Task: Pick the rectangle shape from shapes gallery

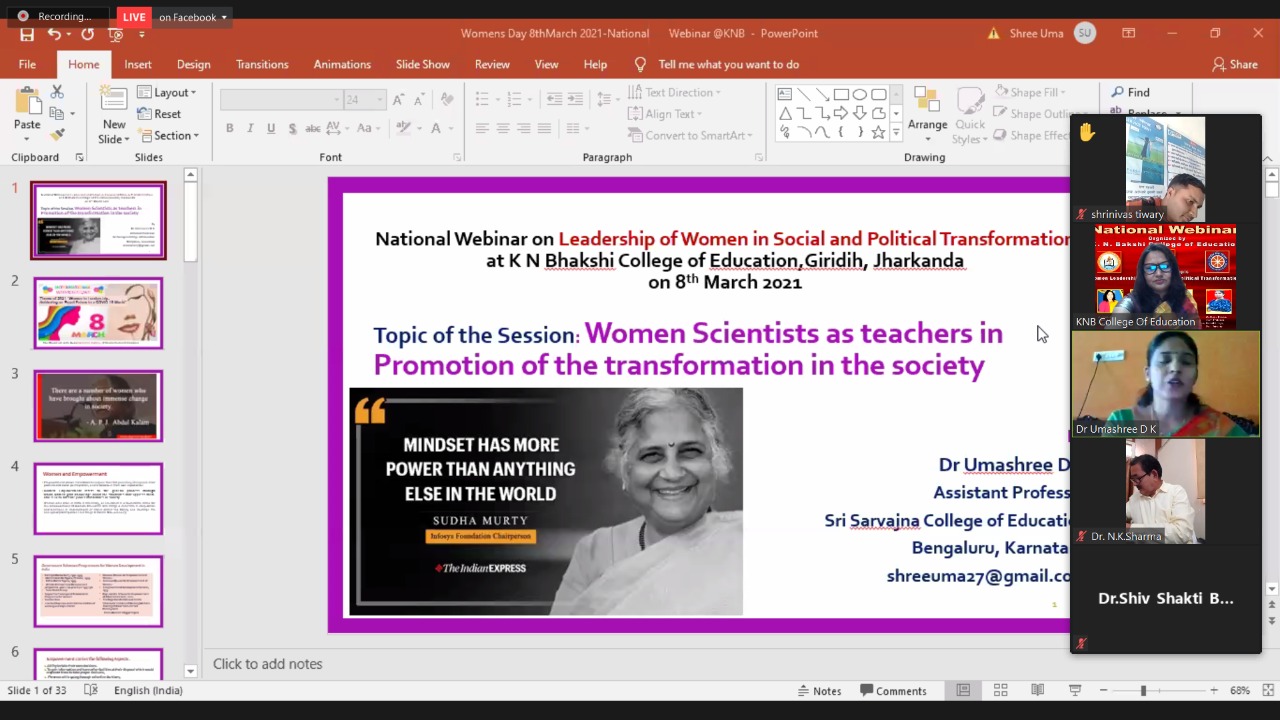Action: pyautogui.click(x=841, y=94)
